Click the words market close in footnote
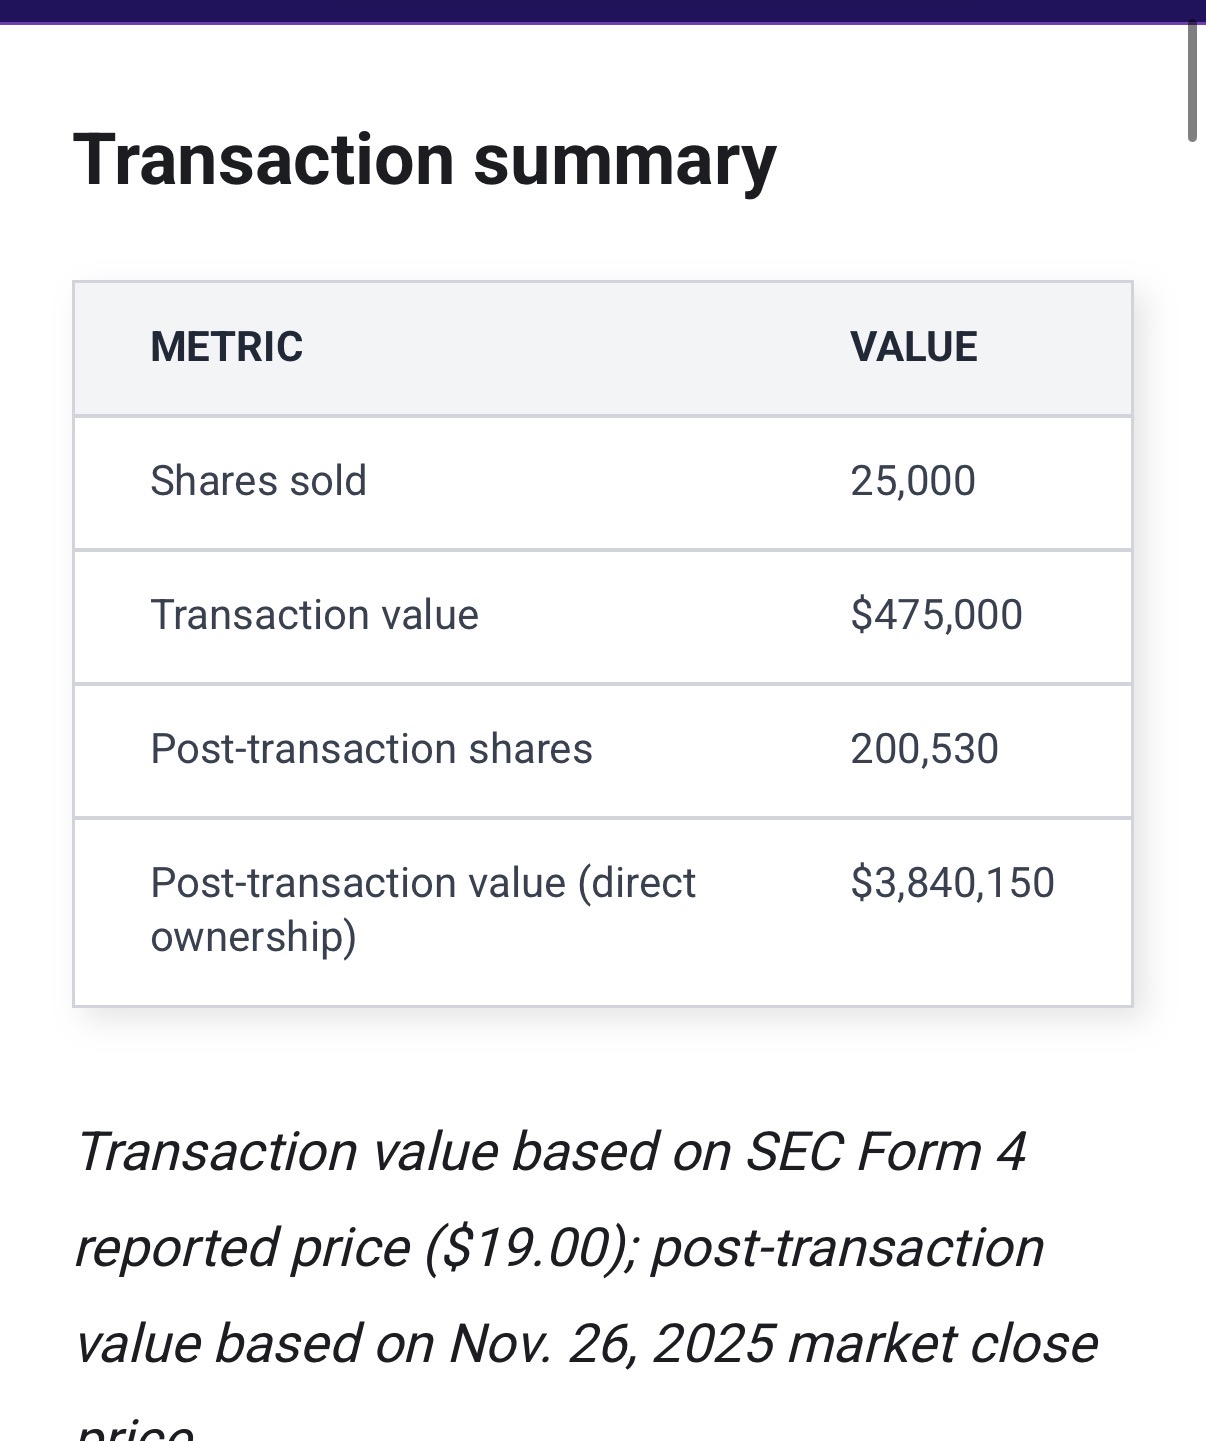This screenshot has height=1441, width=1206. [x=942, y=1343]
